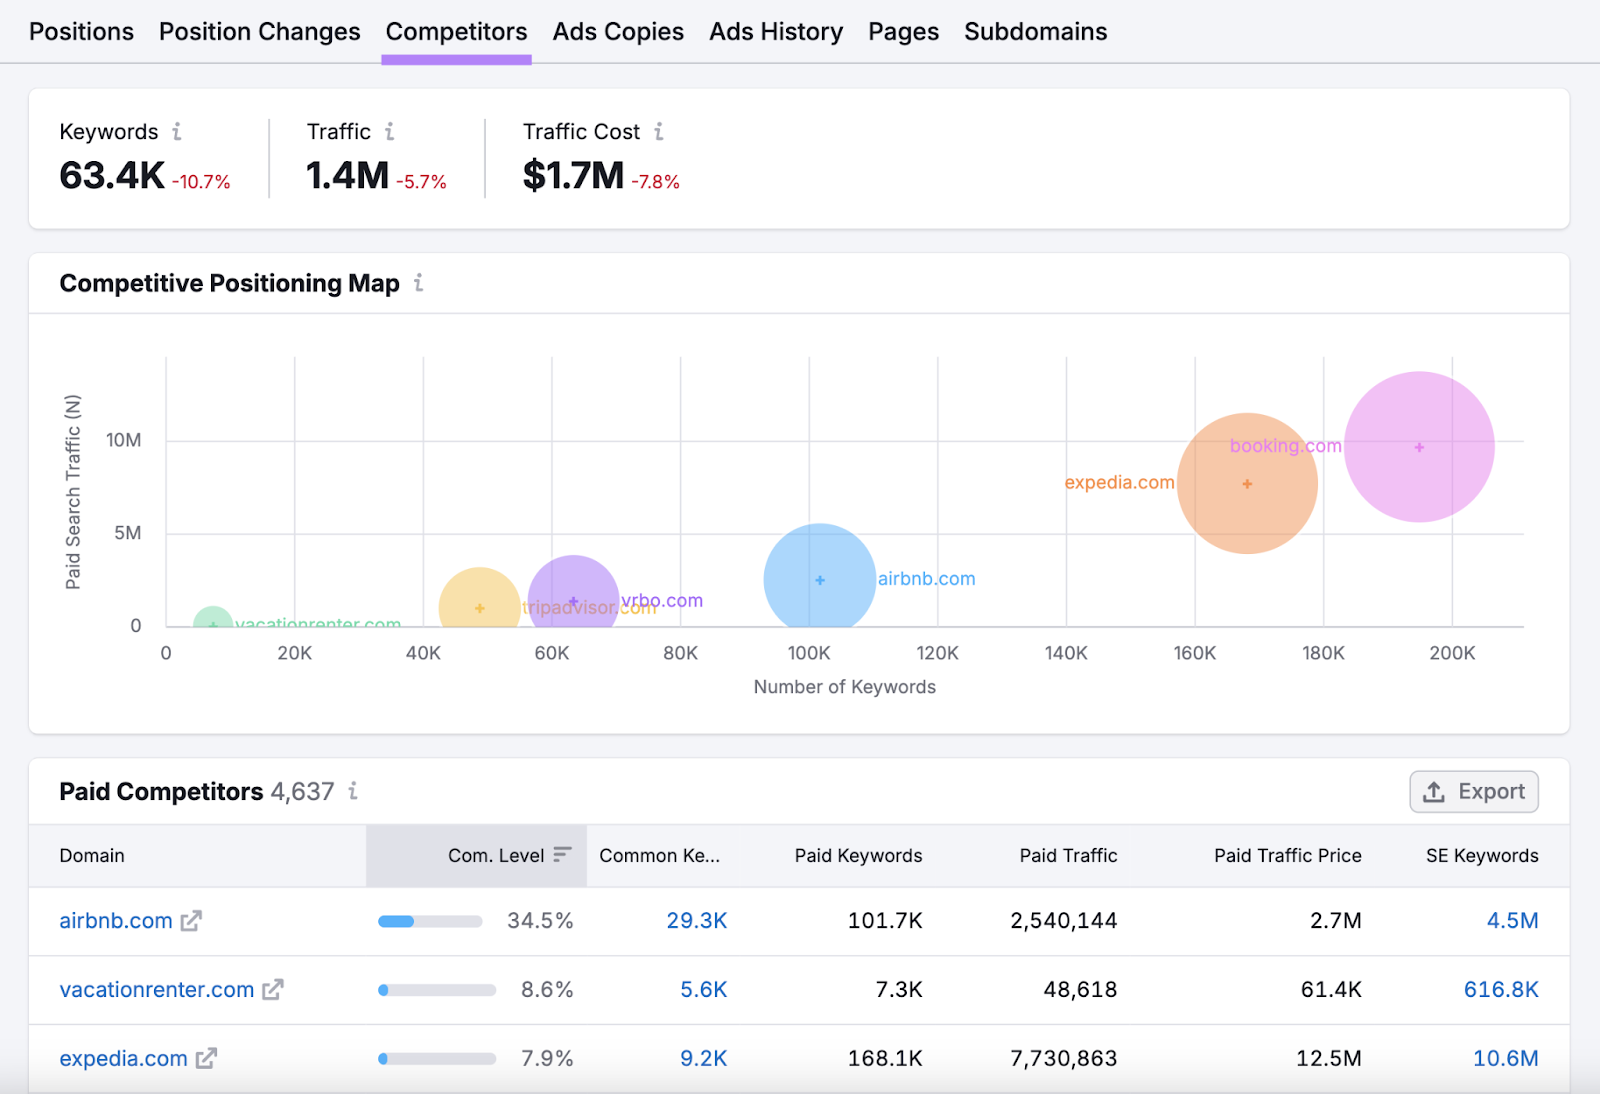
Task: Open the Ads Copies tab
Action: 618,31
